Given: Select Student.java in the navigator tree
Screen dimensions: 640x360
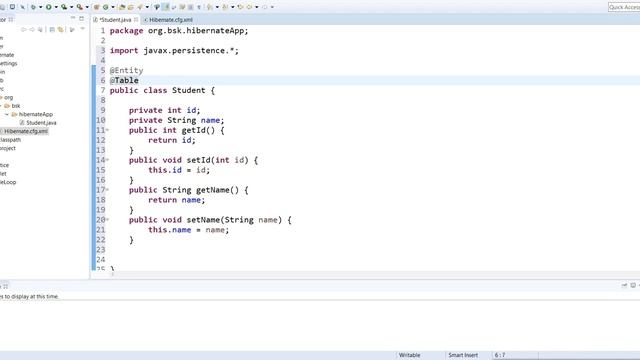Looking at the screenshot, I should 41,122.
